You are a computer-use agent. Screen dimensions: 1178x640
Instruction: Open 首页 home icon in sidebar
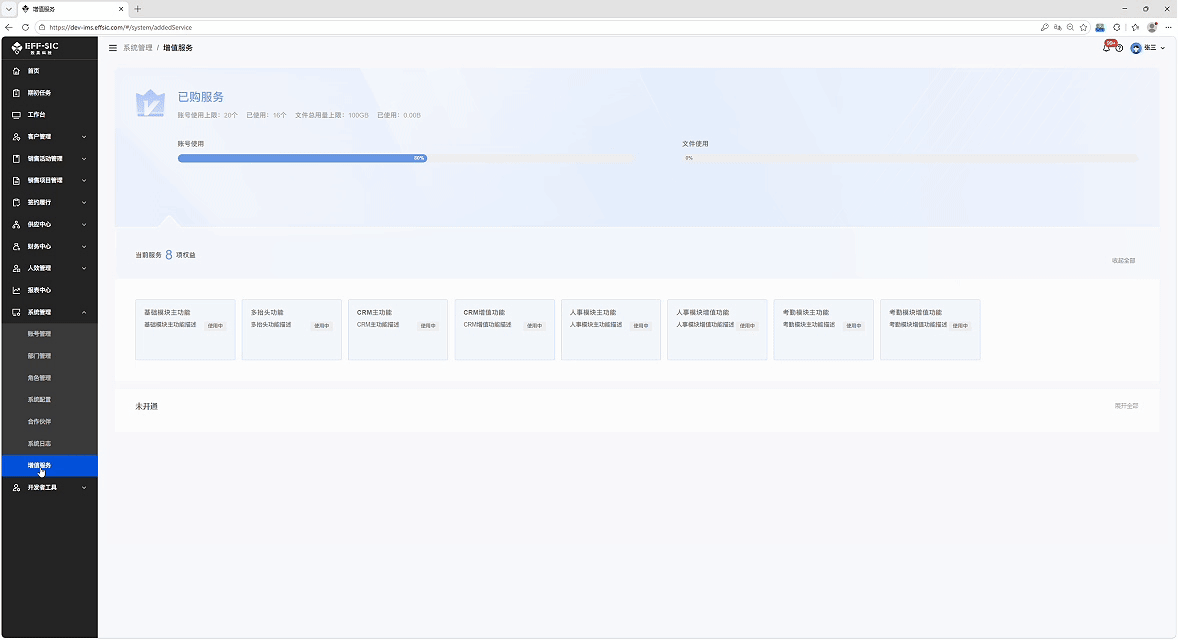17,71
